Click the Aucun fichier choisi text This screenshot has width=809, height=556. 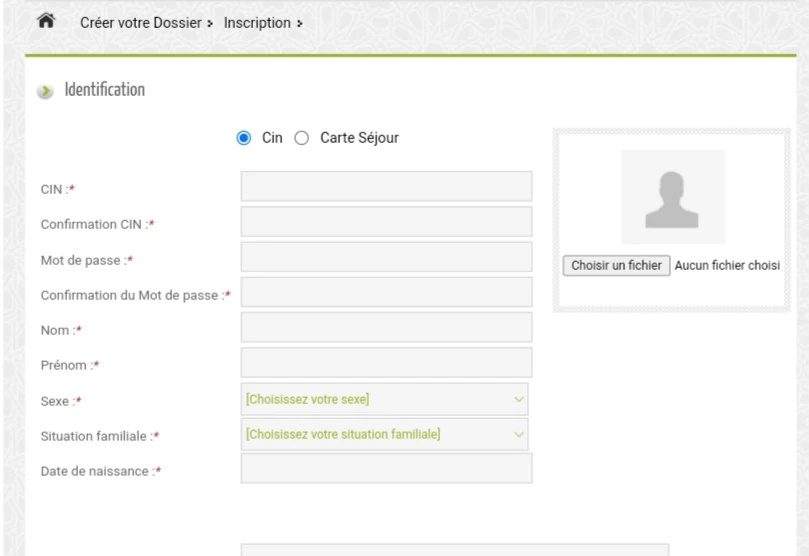coord(726,266)
